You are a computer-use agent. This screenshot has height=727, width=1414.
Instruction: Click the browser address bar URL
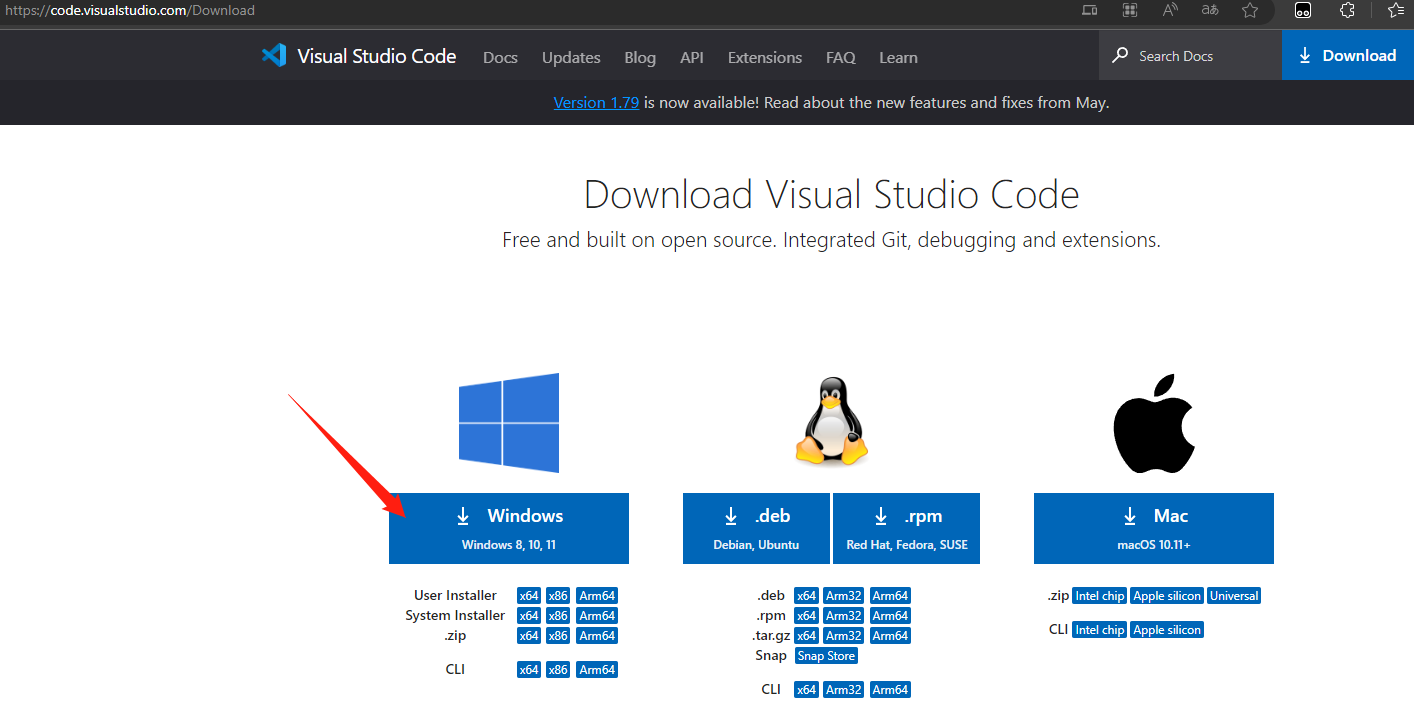pos(130,10)
